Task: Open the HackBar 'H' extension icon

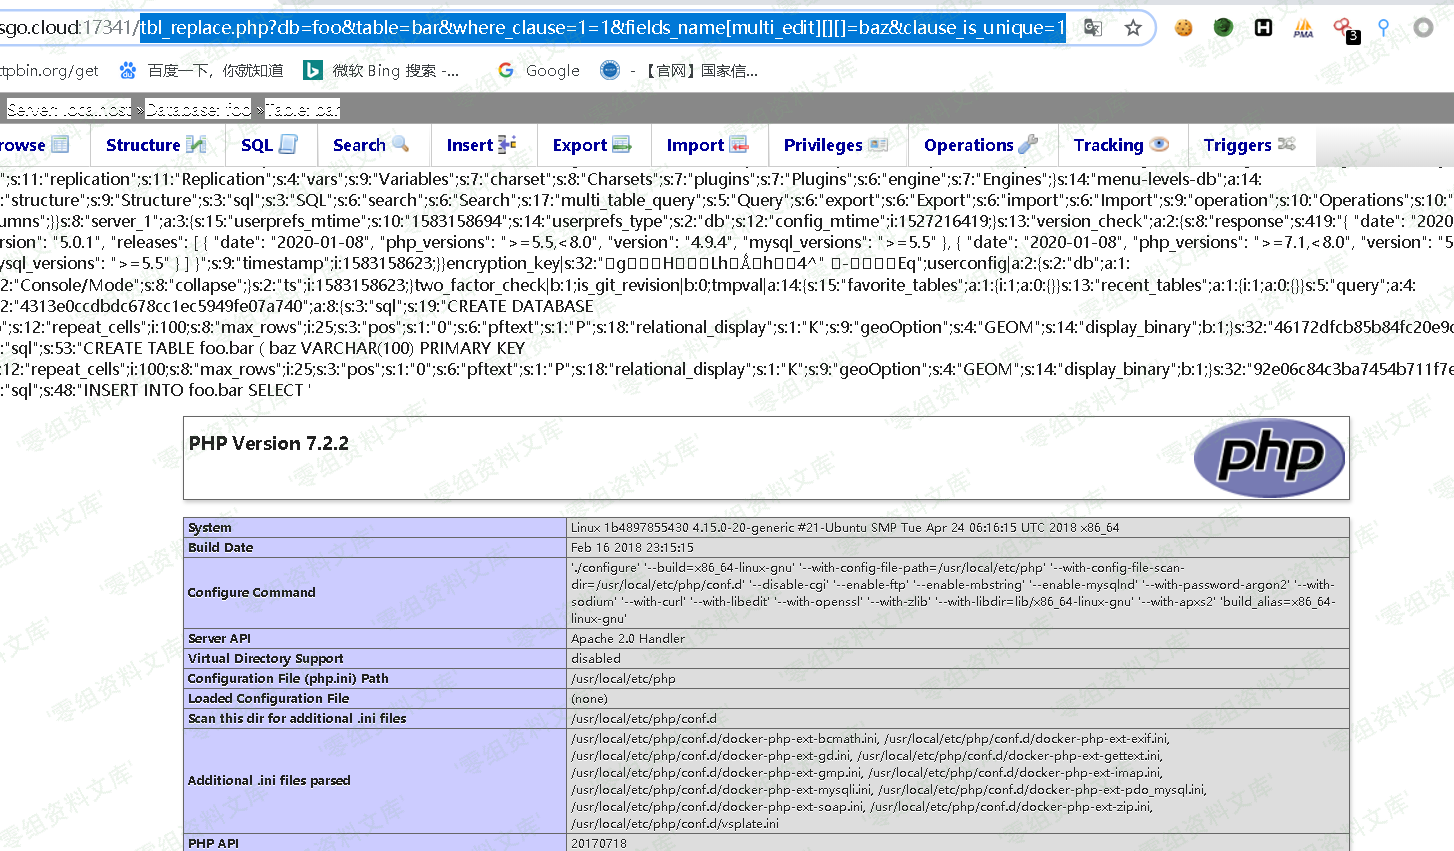Action: point(1264,28)
